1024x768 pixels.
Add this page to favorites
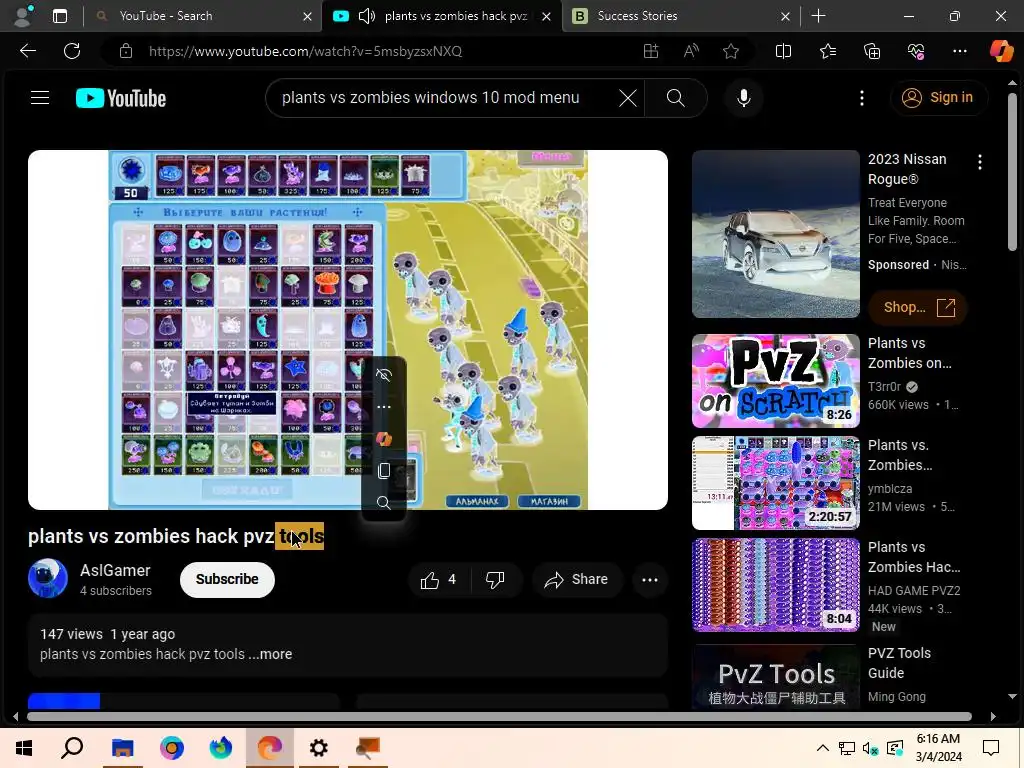tap(731, 51)
